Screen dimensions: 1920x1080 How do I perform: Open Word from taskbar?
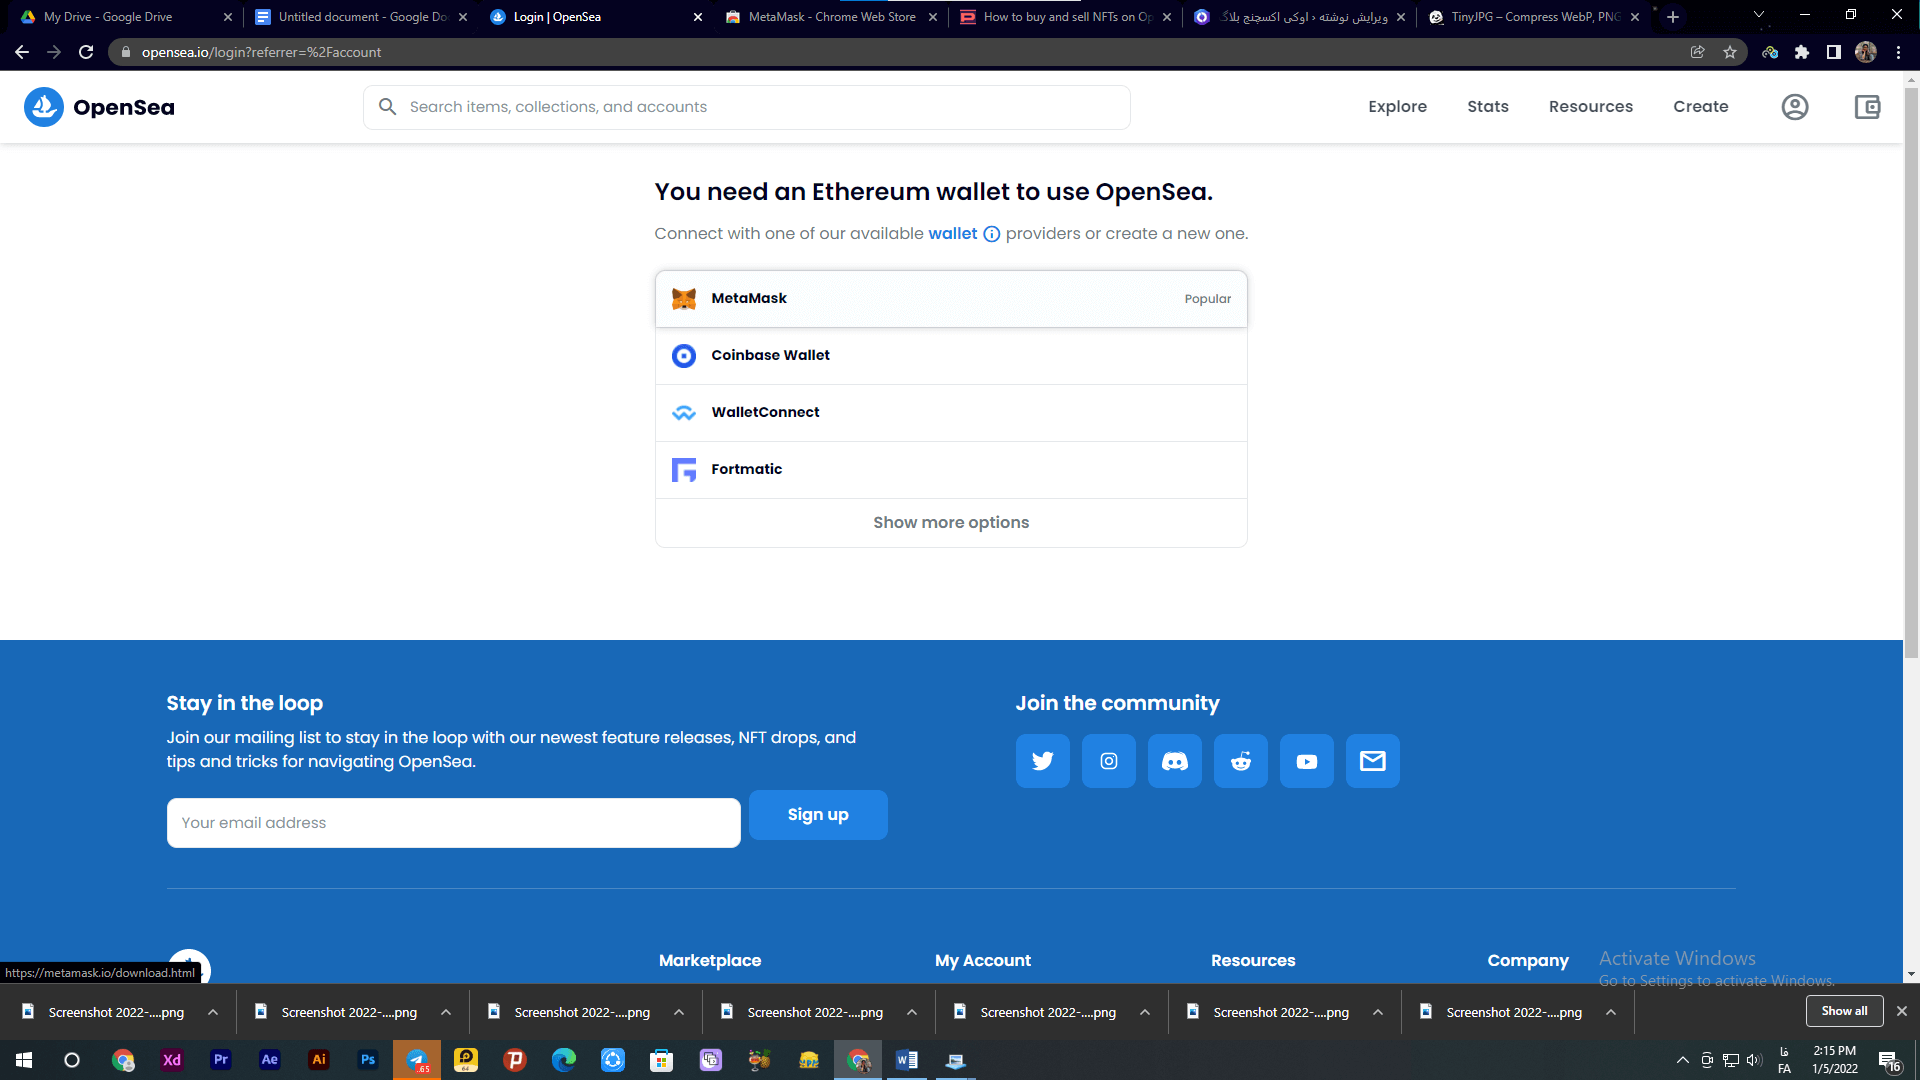tap(907, 1060)
